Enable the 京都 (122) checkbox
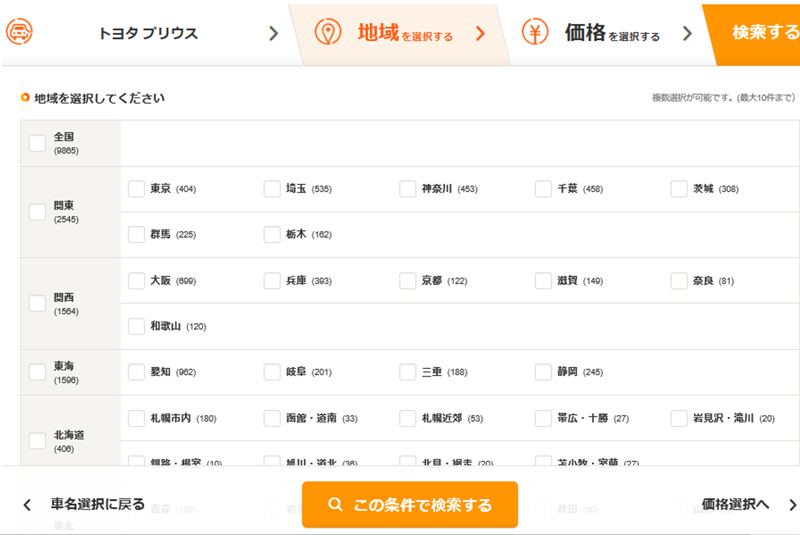The width and height of the screenshot is (800, 535). pyautogui.click(x=408, y=281)
